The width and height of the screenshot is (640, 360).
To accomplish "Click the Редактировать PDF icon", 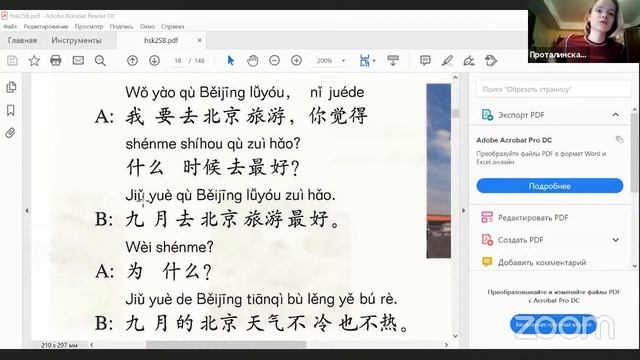I will 487,217.
